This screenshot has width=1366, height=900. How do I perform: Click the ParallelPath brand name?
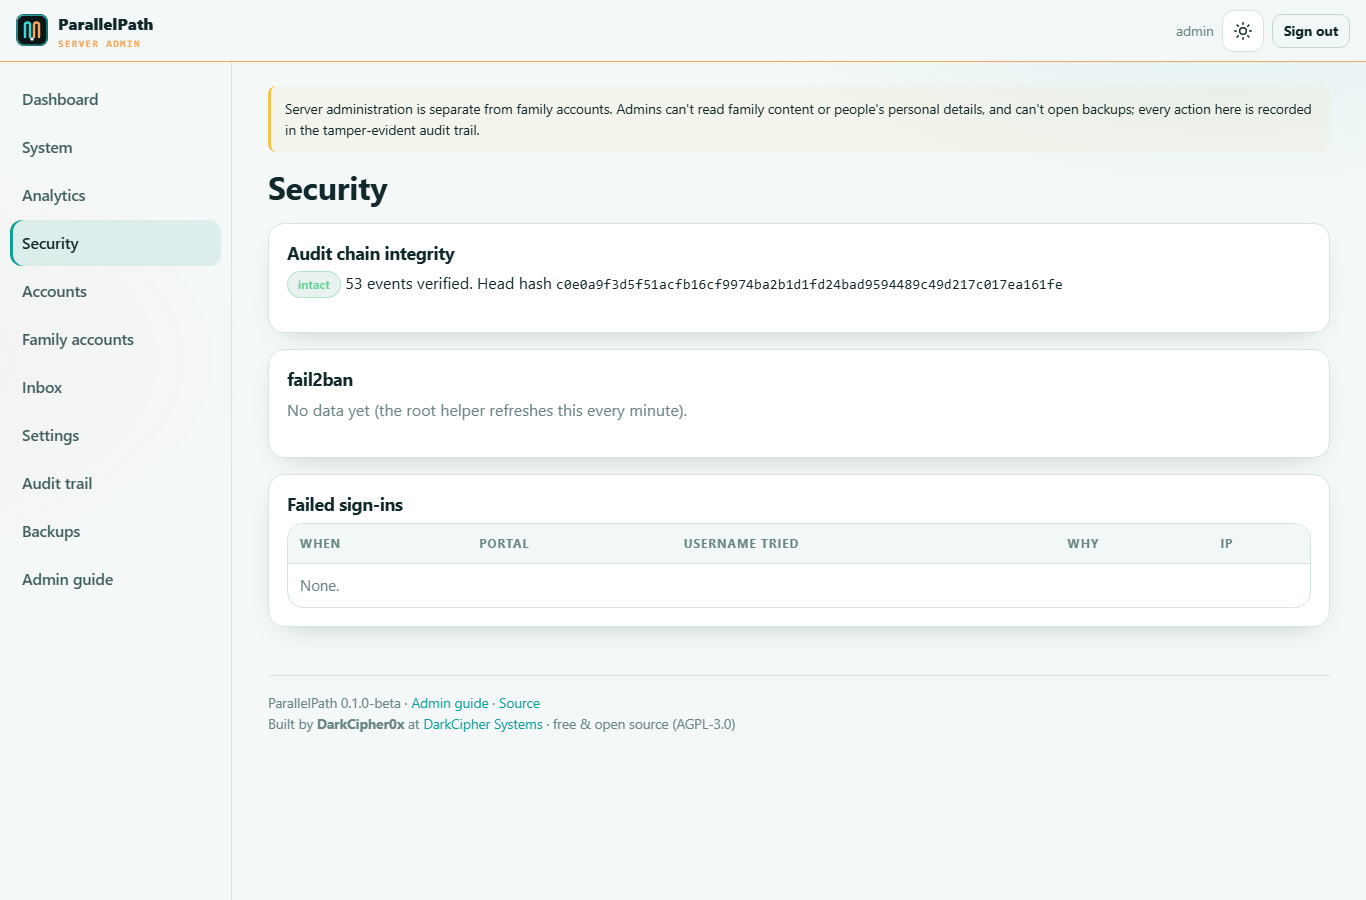105,24
